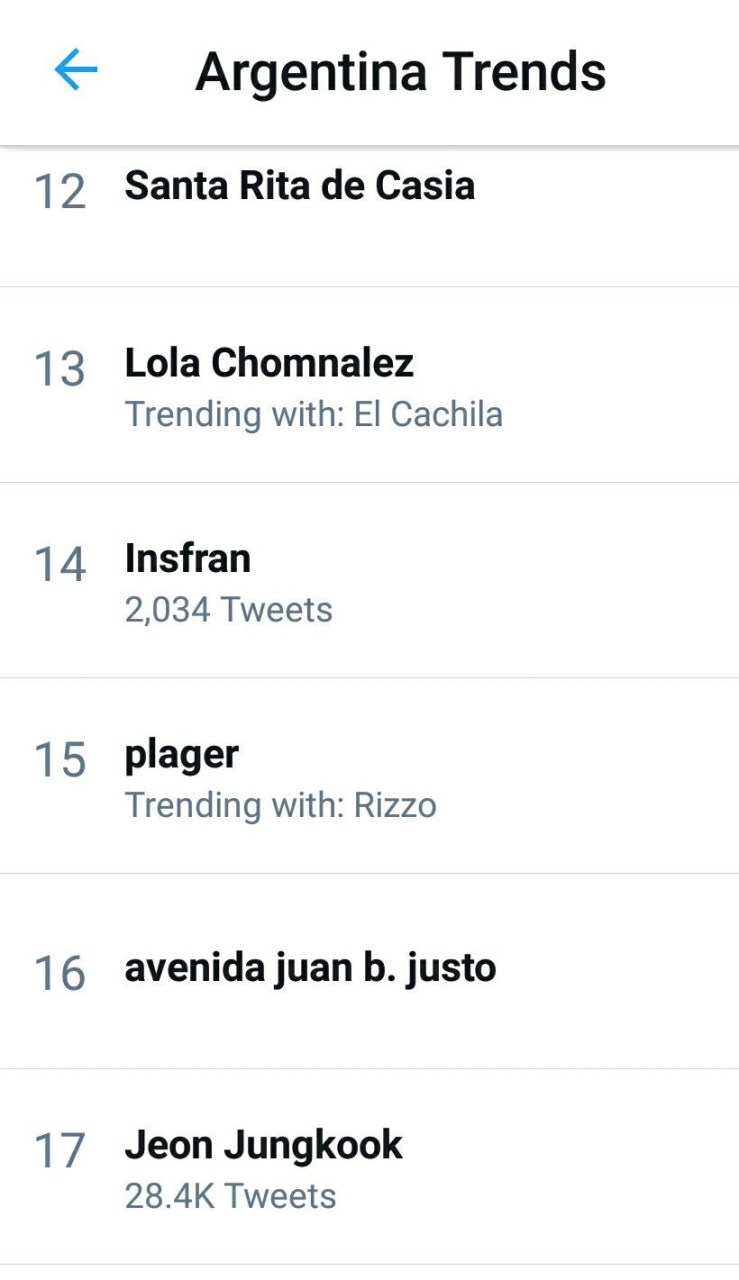Open the Jeon Jungkook trend

click(263, 1145)
